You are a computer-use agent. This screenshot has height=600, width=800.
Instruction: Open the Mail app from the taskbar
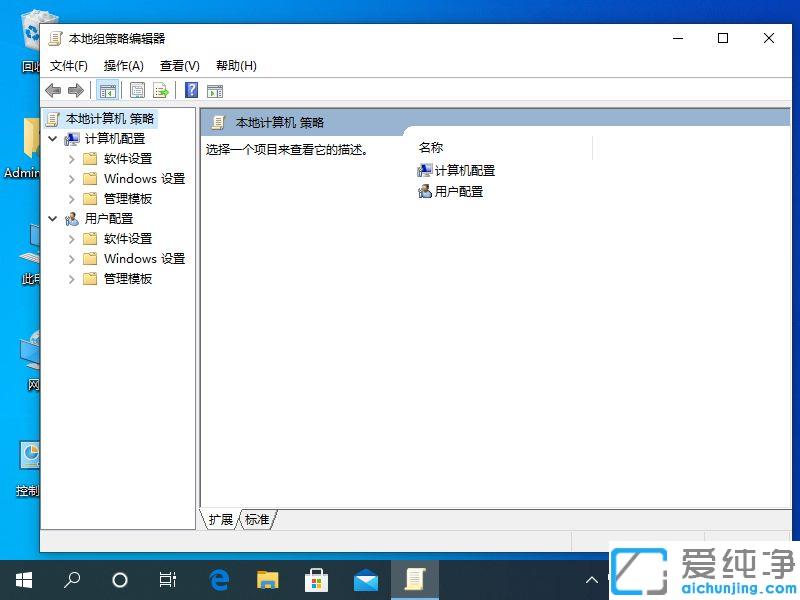click(x=365, y=579)
